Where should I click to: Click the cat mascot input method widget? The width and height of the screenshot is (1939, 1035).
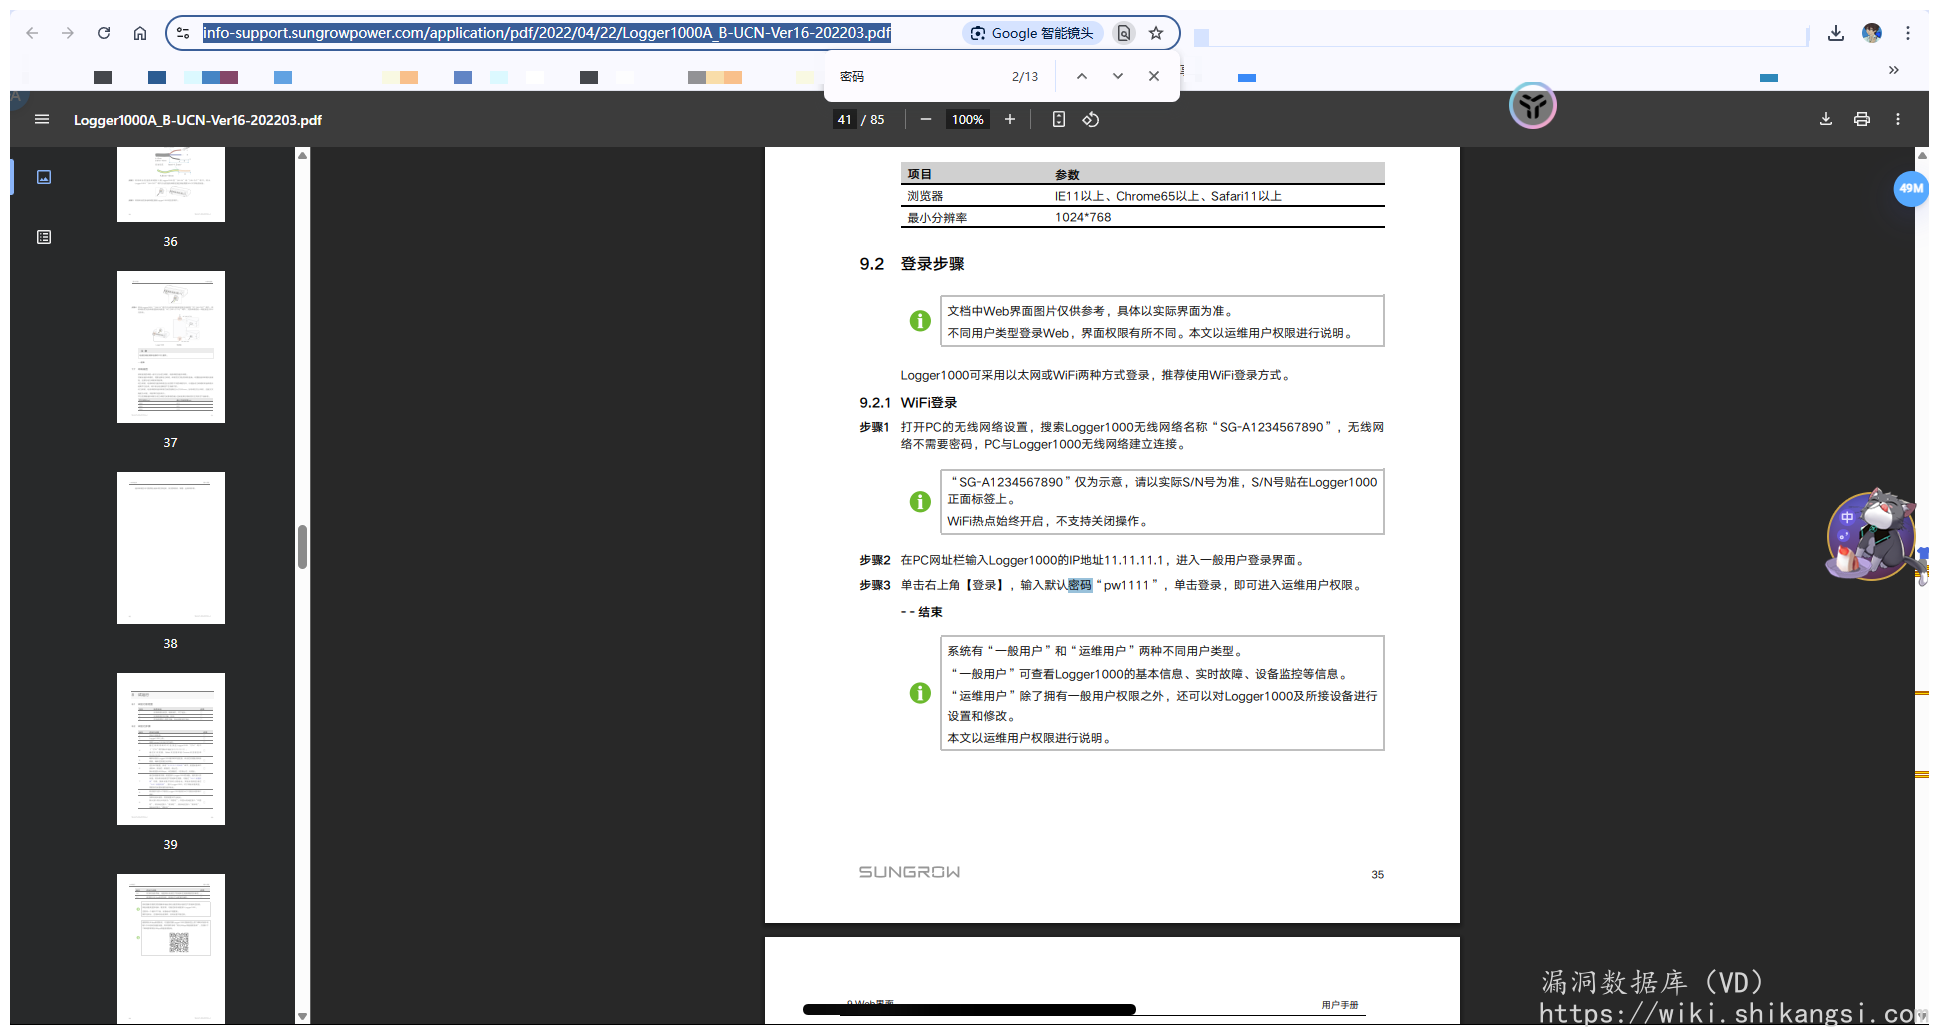click(1872, 535)
